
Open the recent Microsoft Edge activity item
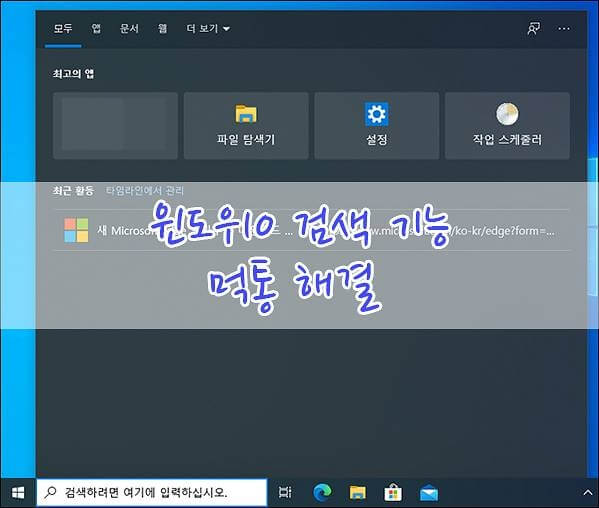311,230
